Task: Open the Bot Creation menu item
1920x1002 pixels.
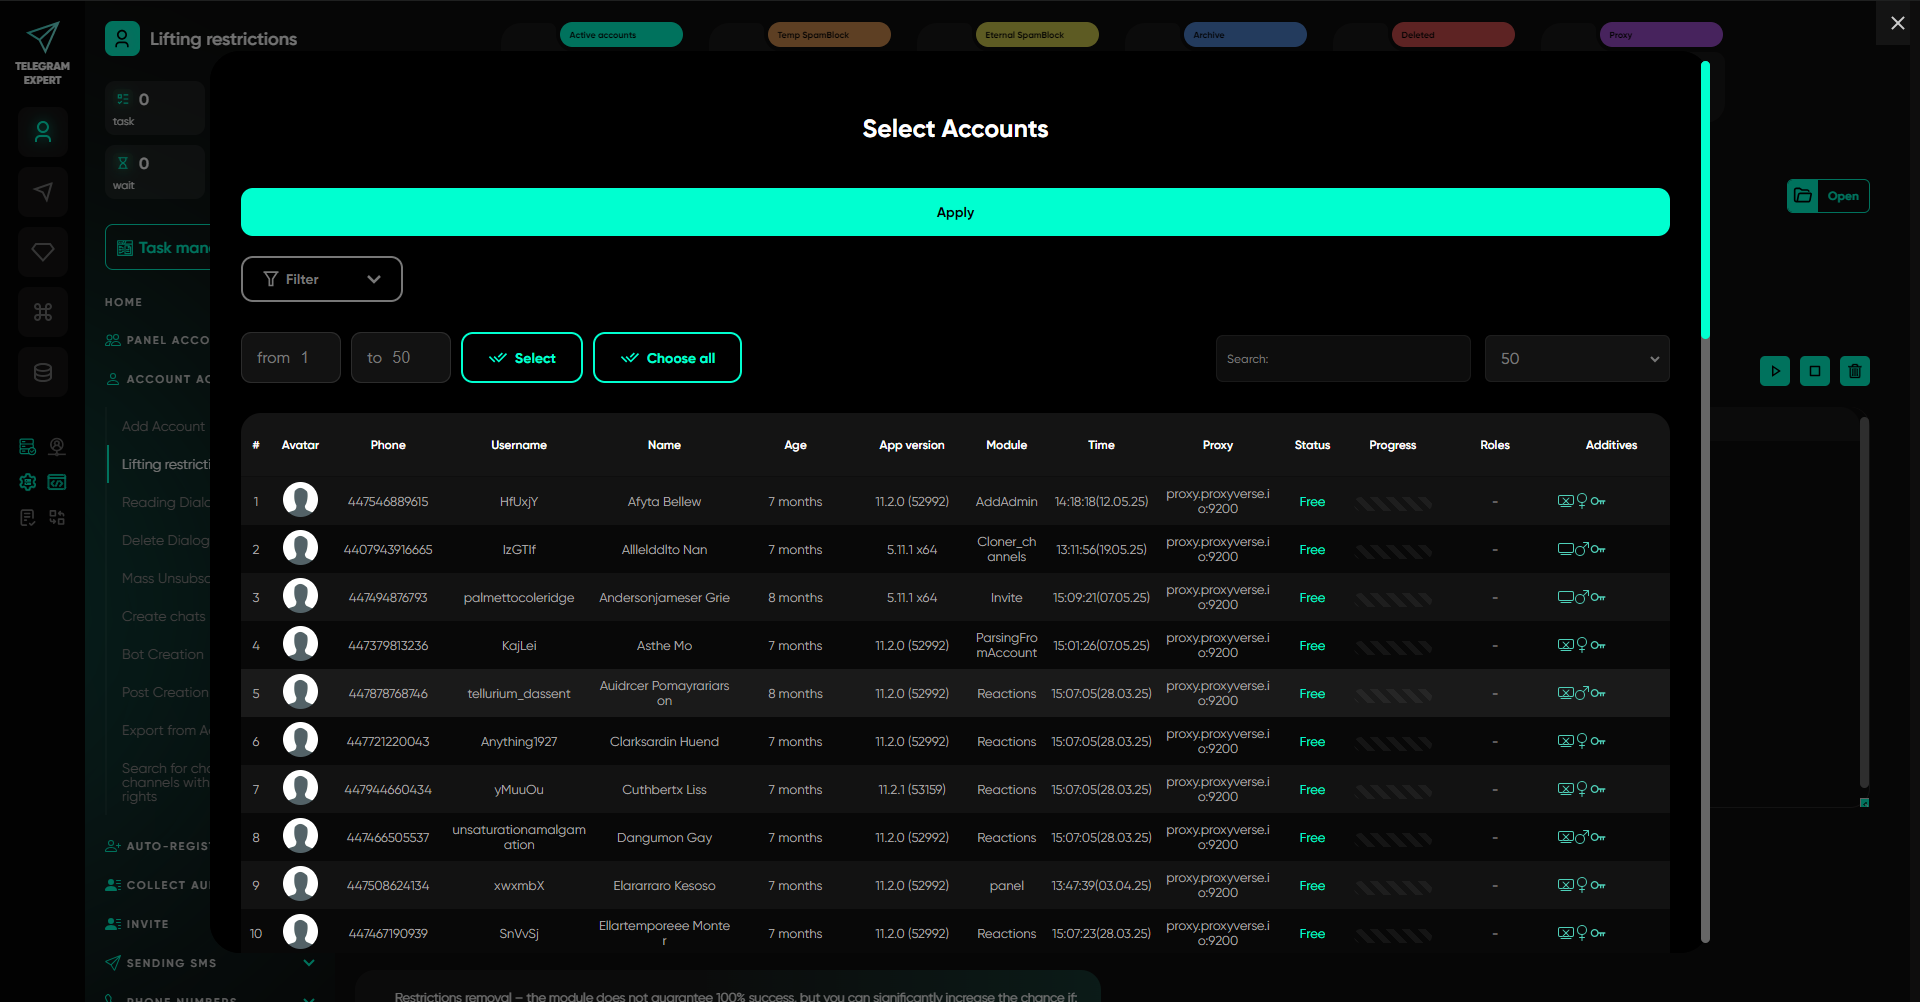Action: pos(162,654)
